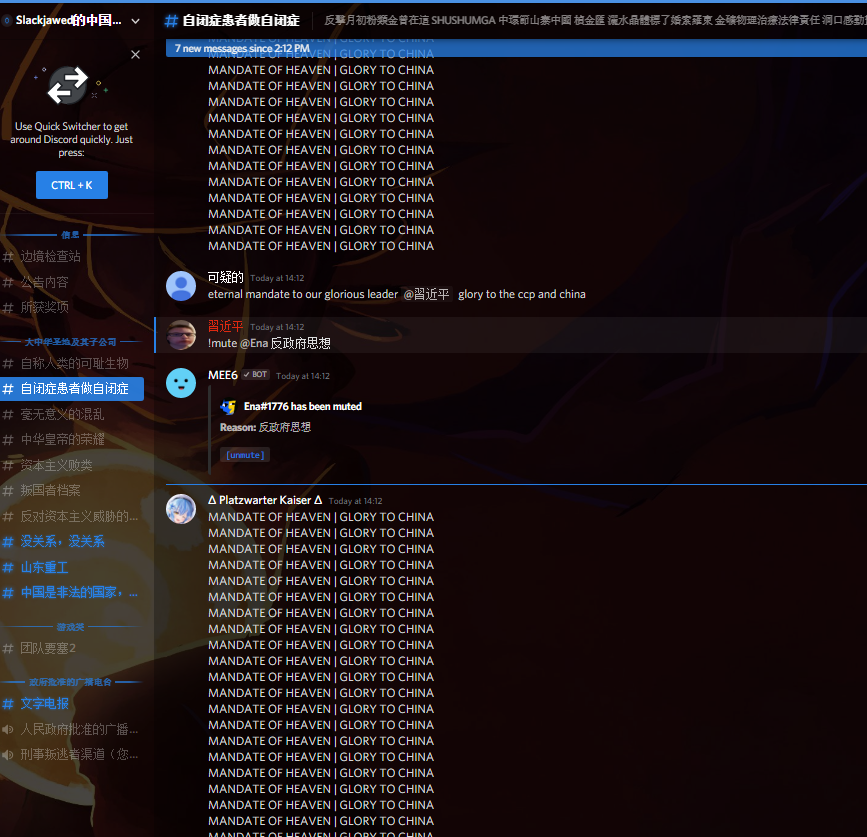Click the channel topic text in header
The height and width of the screenshot is (837, 867).
[596, 20]
